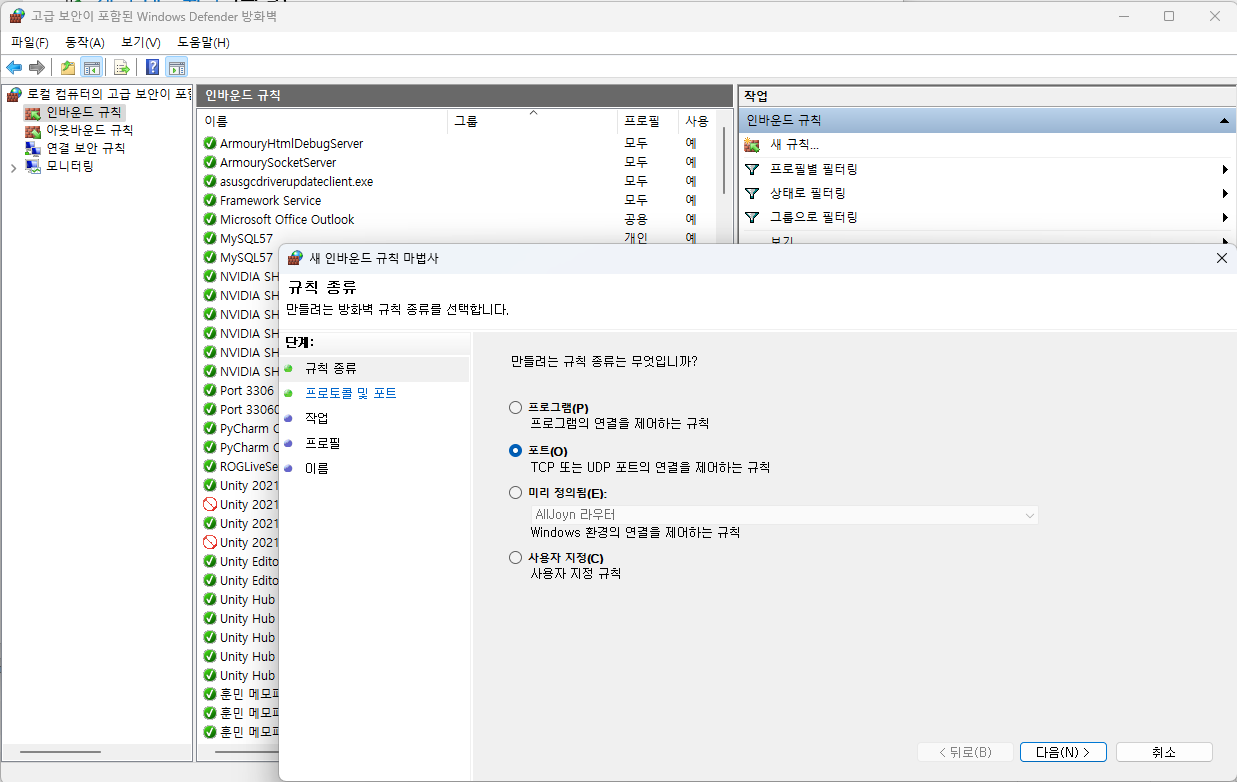The height and width of the screenshot is (782, 1237).
Task: Click the green check icon for ArmouryHtmlDebugServer
Action: 210,143
